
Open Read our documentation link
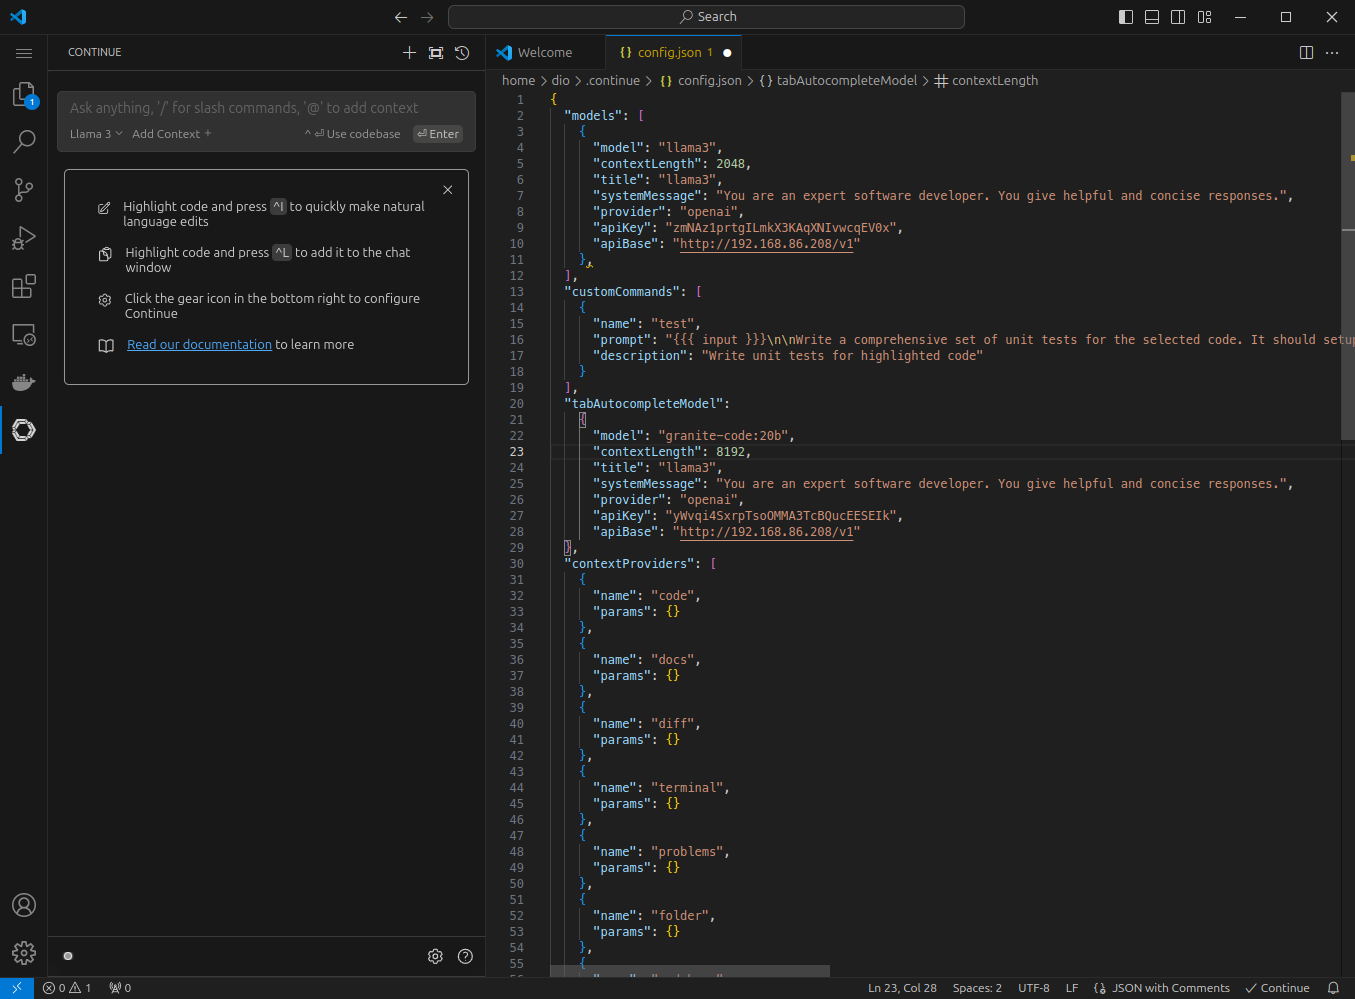pos(199,345)
